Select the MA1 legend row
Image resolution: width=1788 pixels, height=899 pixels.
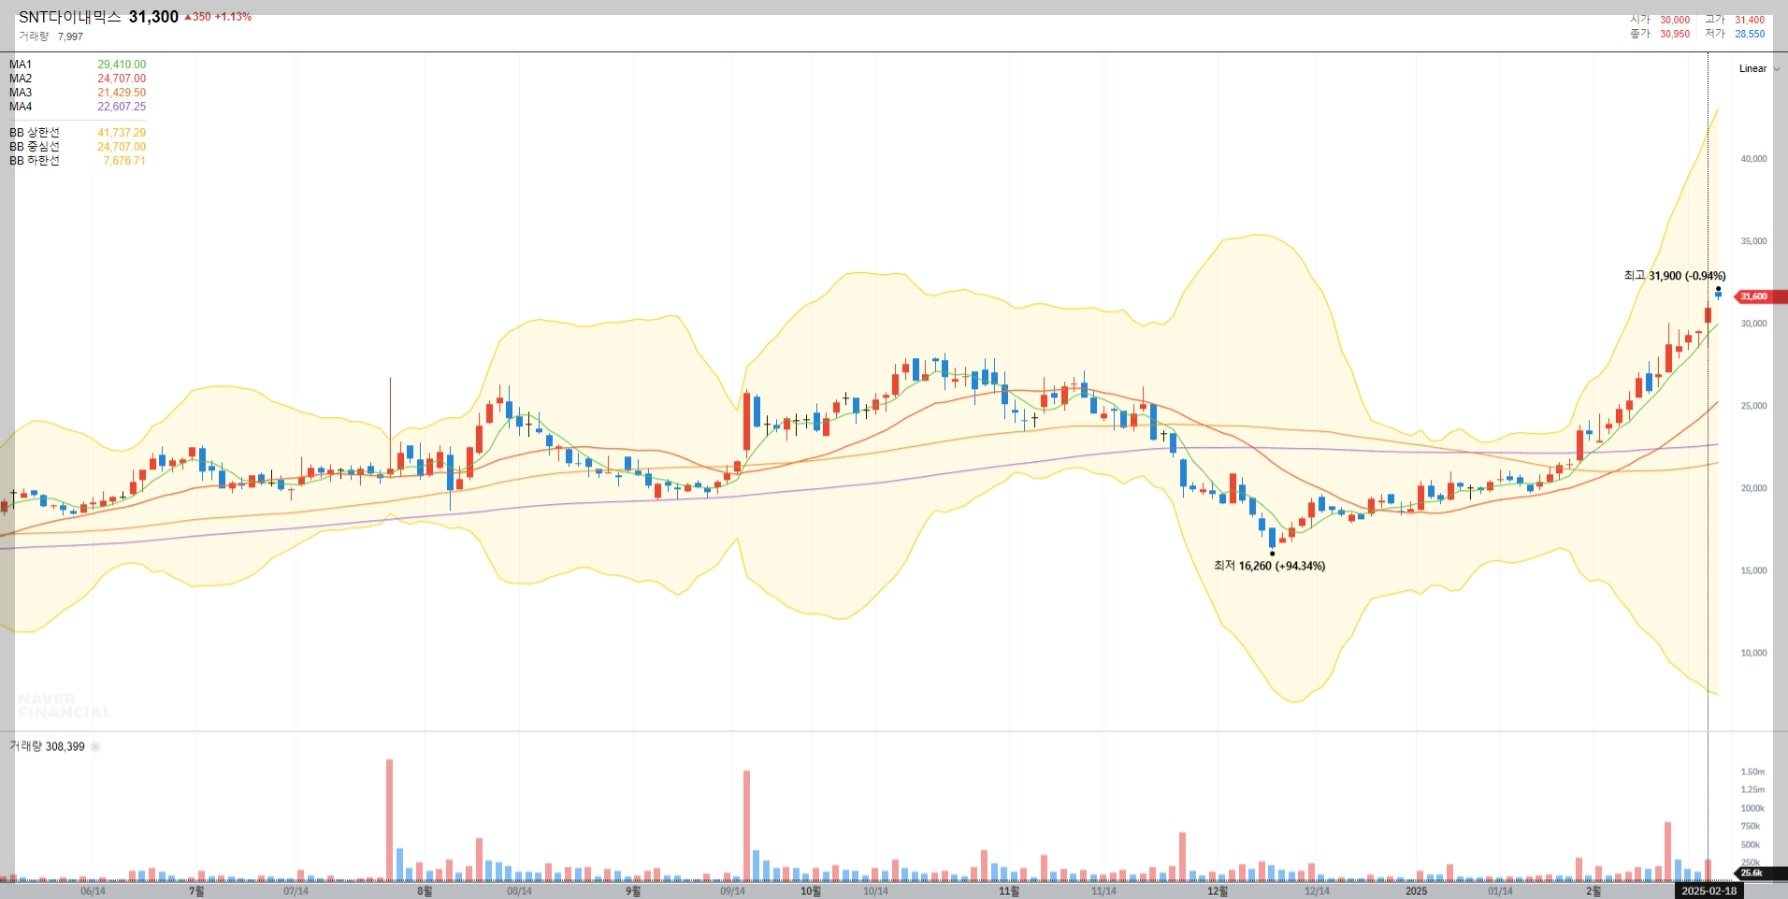77,64
